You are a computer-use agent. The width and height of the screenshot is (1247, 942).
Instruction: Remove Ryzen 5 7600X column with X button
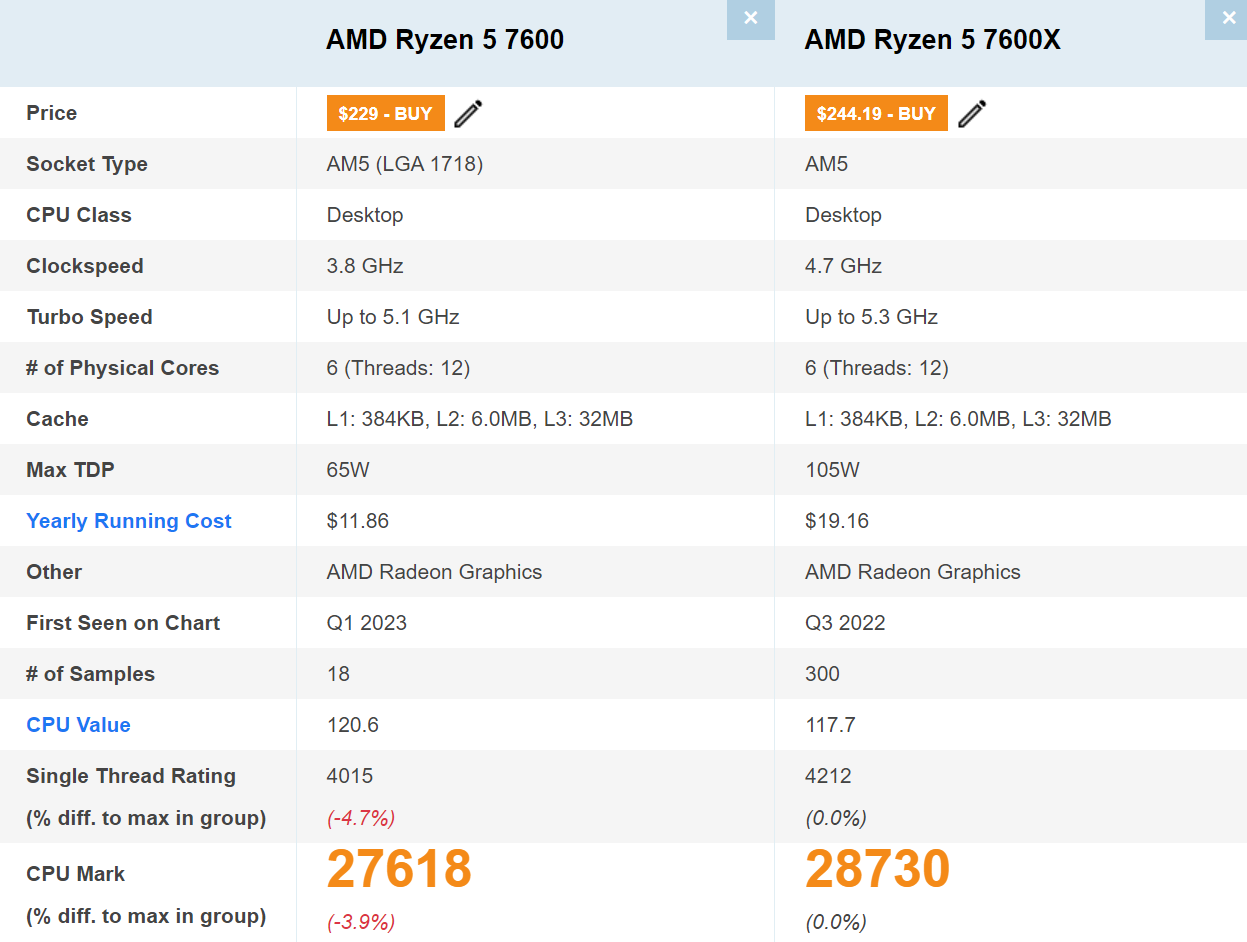1228,19
